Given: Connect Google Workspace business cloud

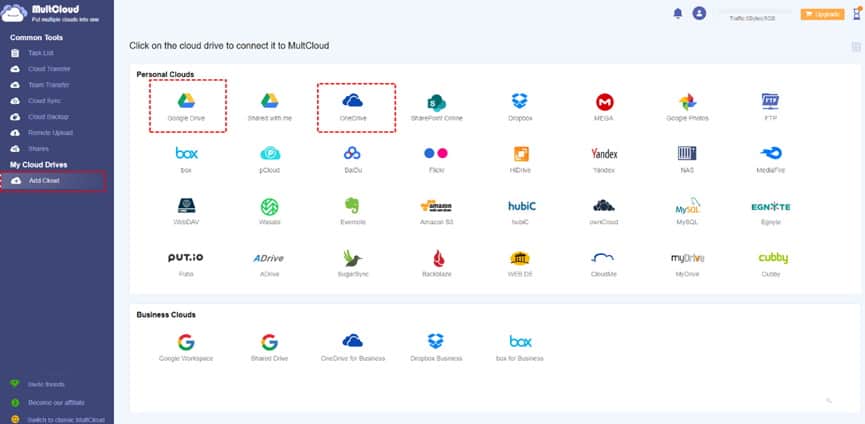Looking at the screenshot, I should click(186, 348).
